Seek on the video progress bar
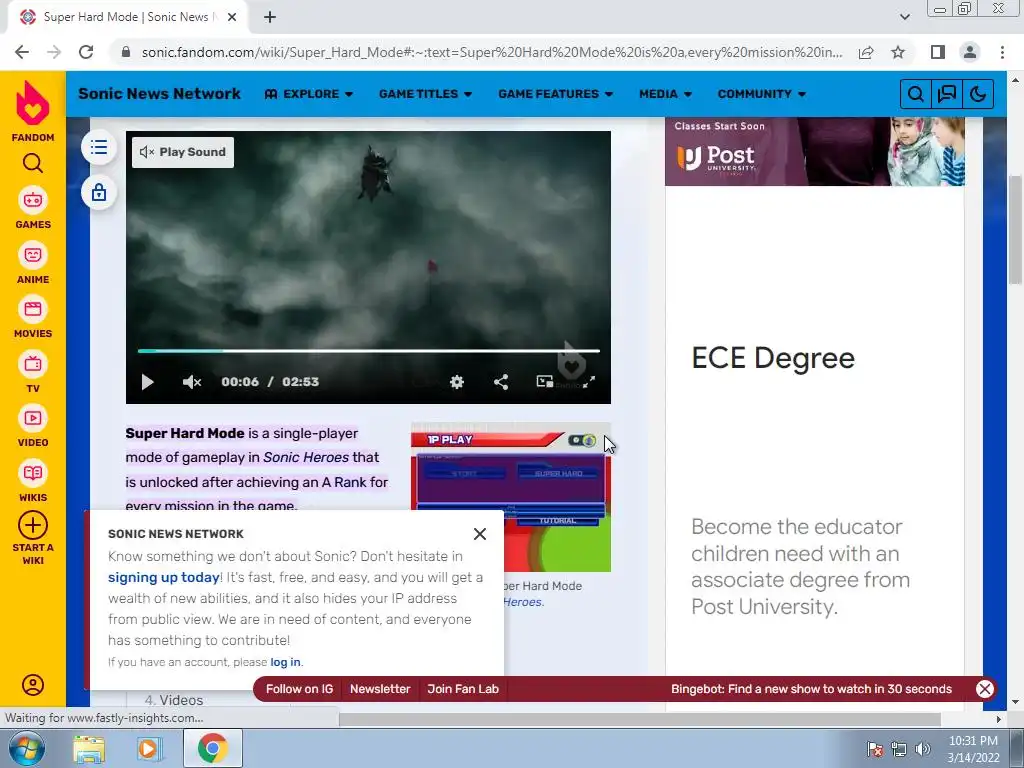 [368, 351]
